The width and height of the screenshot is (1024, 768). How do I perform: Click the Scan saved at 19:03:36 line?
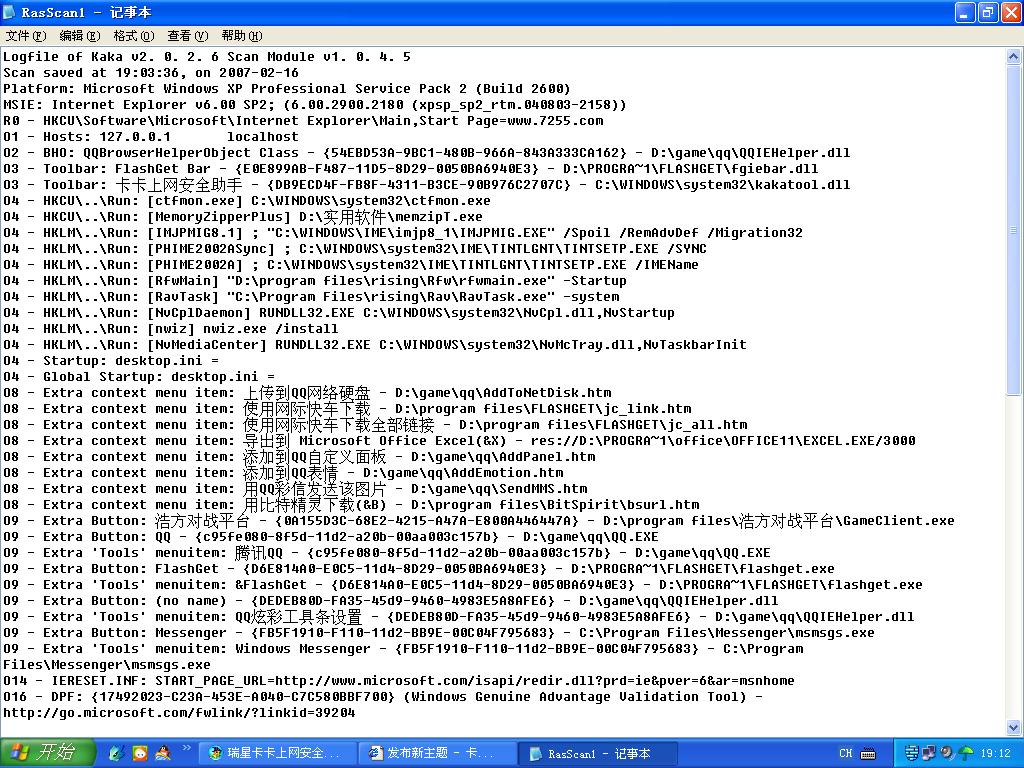pos(151,72)
